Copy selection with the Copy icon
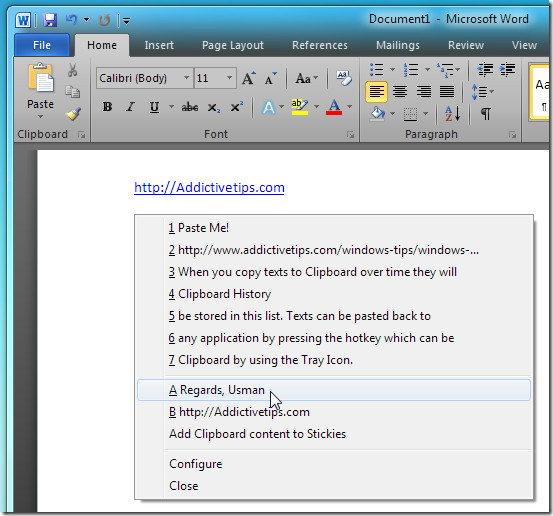Viewport: 553px width, 516px height. click(73, 92)
